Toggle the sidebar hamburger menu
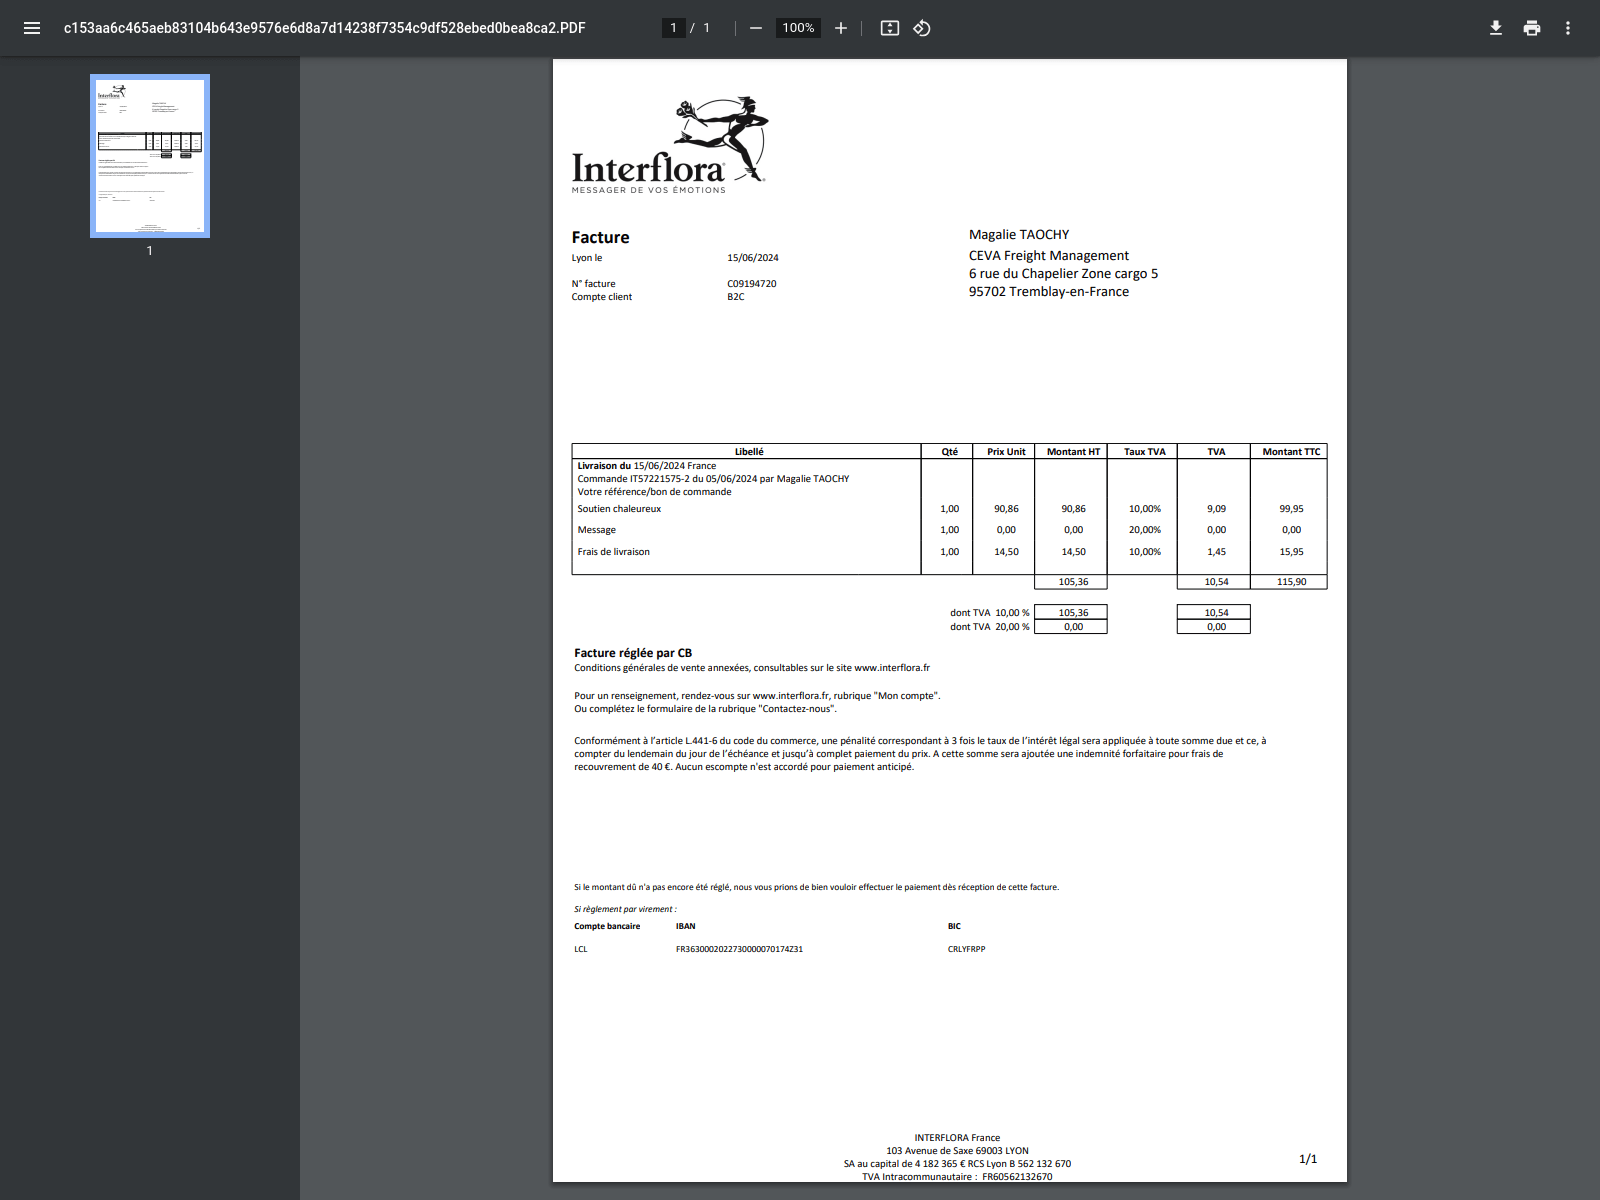 [32, 28]
